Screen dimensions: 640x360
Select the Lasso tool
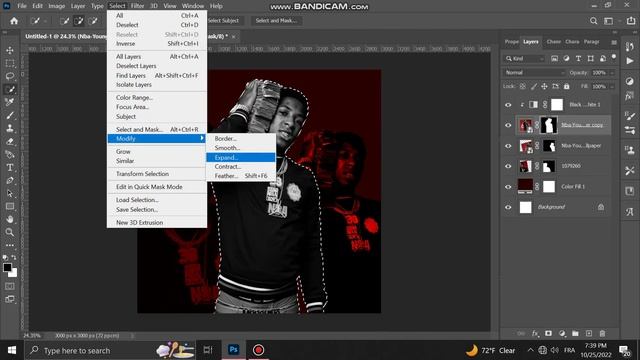(x=10, y=76)
